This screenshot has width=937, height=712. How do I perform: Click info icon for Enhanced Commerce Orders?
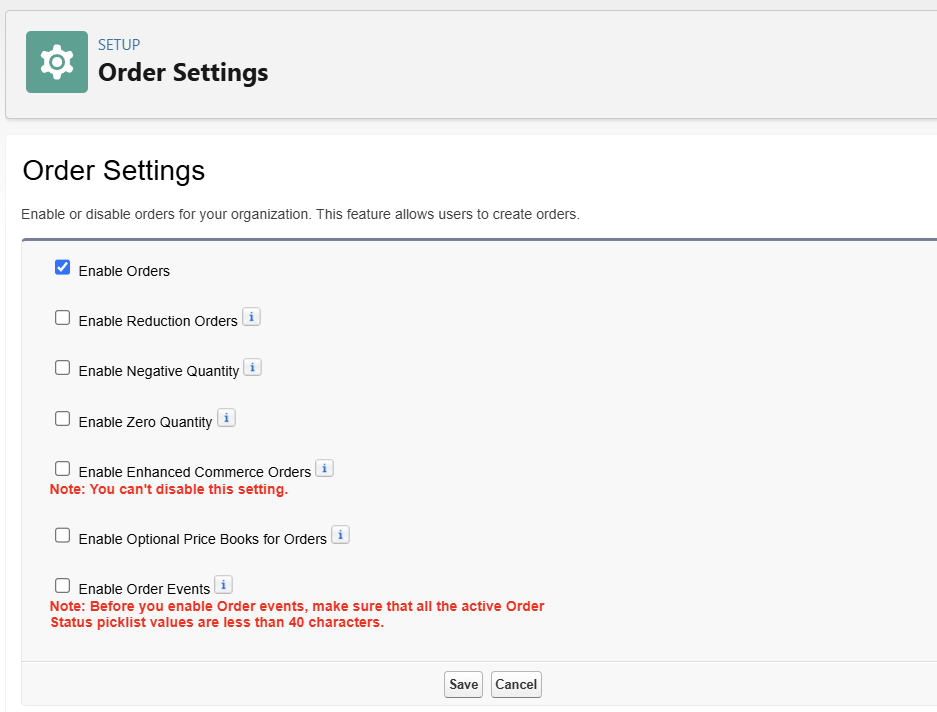coord(325,468)
